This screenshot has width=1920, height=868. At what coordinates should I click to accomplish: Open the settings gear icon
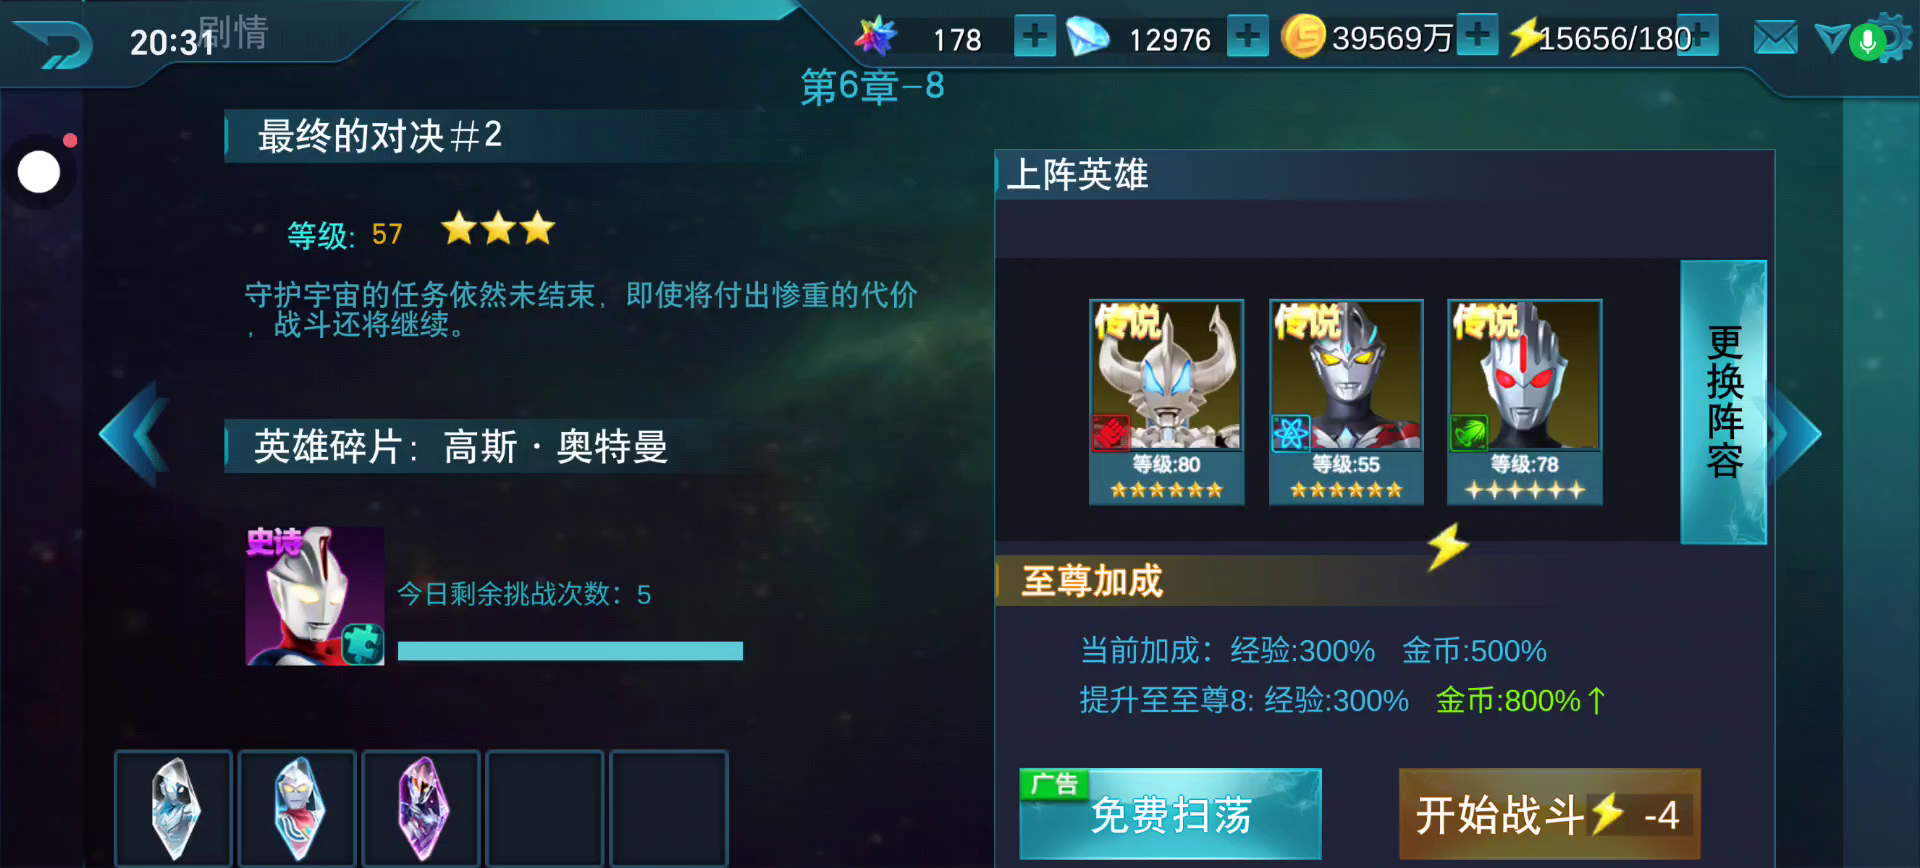pos(1893,36)
